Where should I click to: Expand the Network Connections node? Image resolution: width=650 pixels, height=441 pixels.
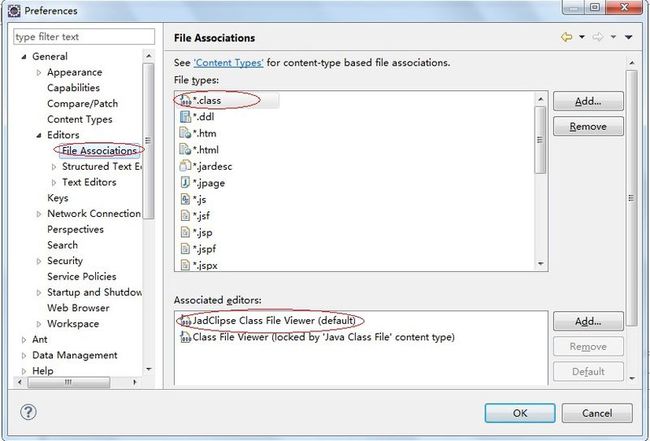(x=39, y=214)
